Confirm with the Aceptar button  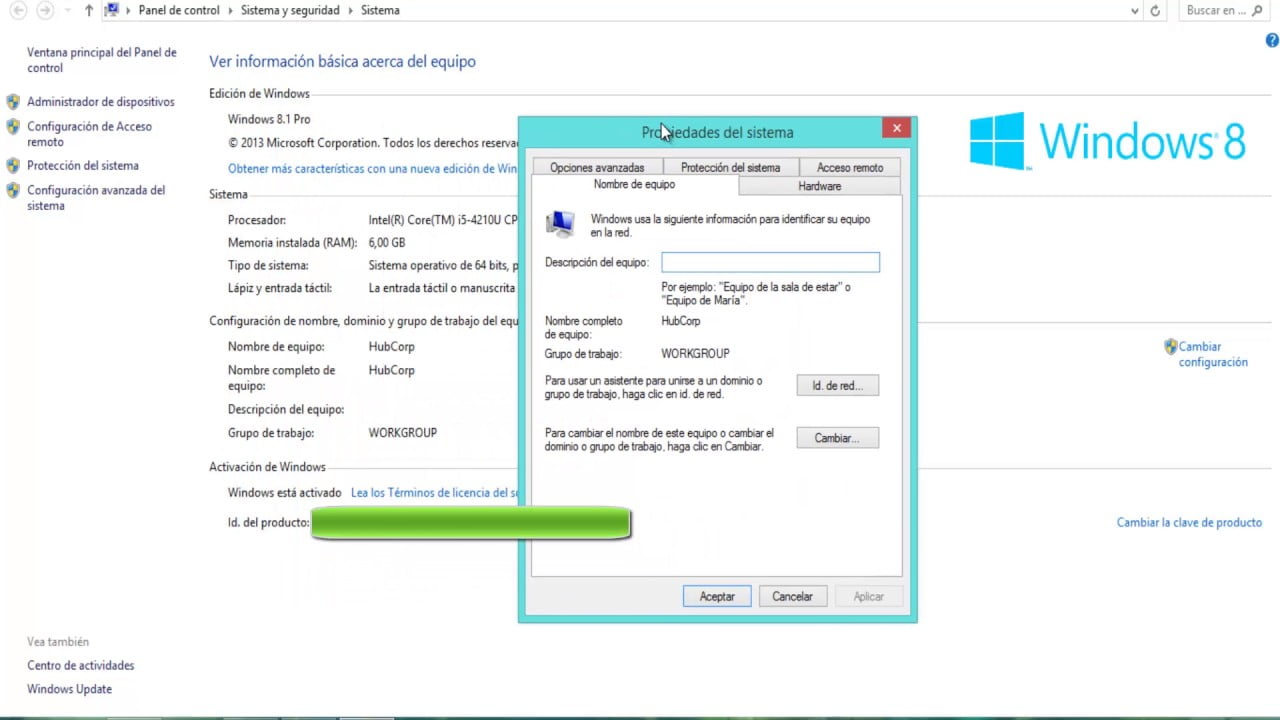717,596
